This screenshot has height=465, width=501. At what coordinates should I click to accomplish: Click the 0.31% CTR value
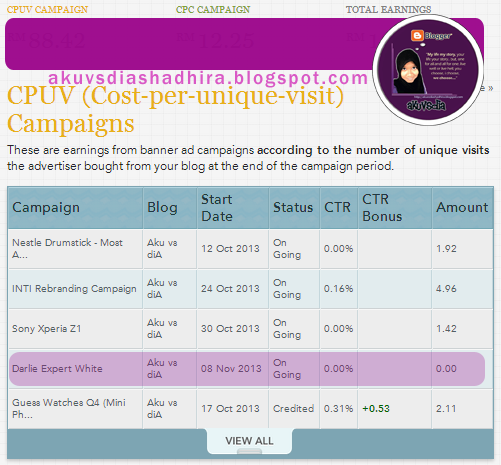point(338,408)
